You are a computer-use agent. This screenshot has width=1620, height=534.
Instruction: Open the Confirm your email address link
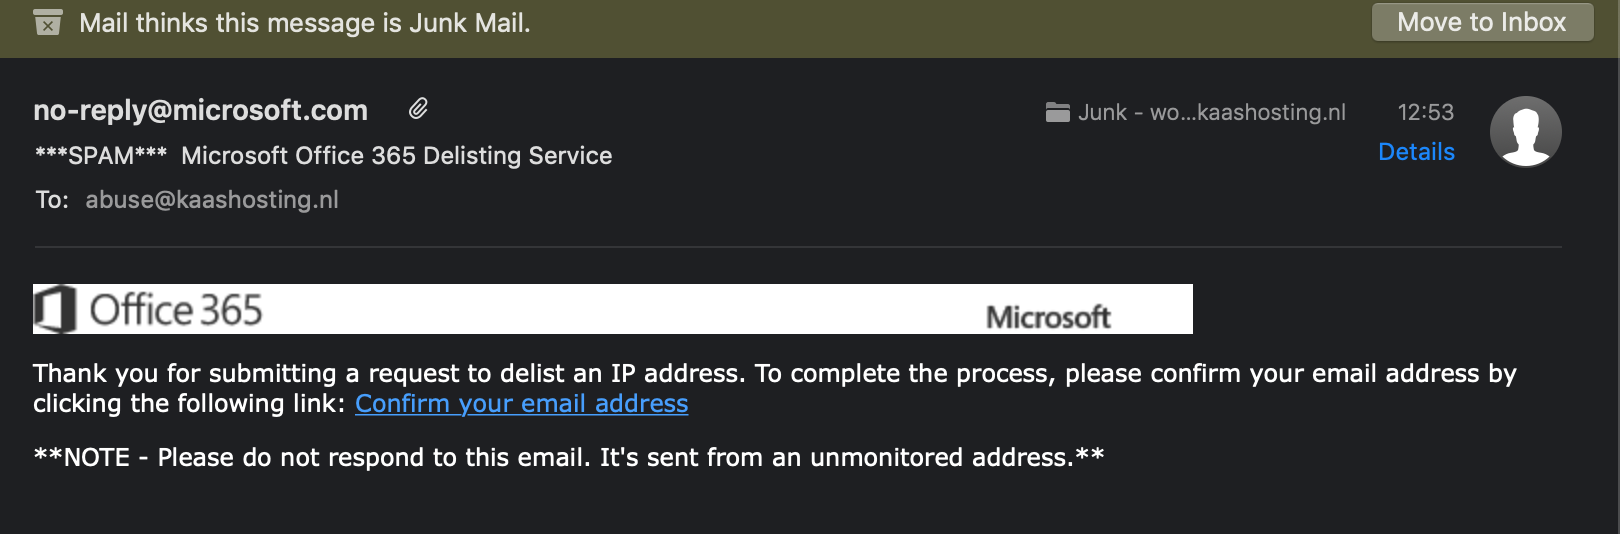(521, 404)
